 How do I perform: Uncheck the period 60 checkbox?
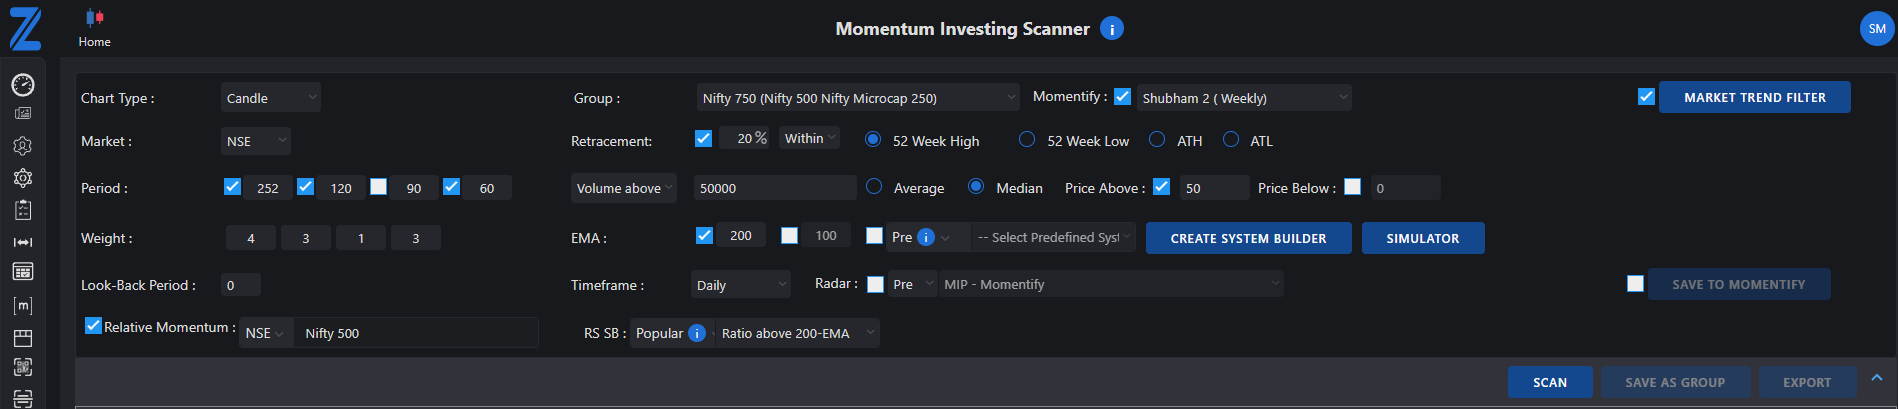[451, 186]
